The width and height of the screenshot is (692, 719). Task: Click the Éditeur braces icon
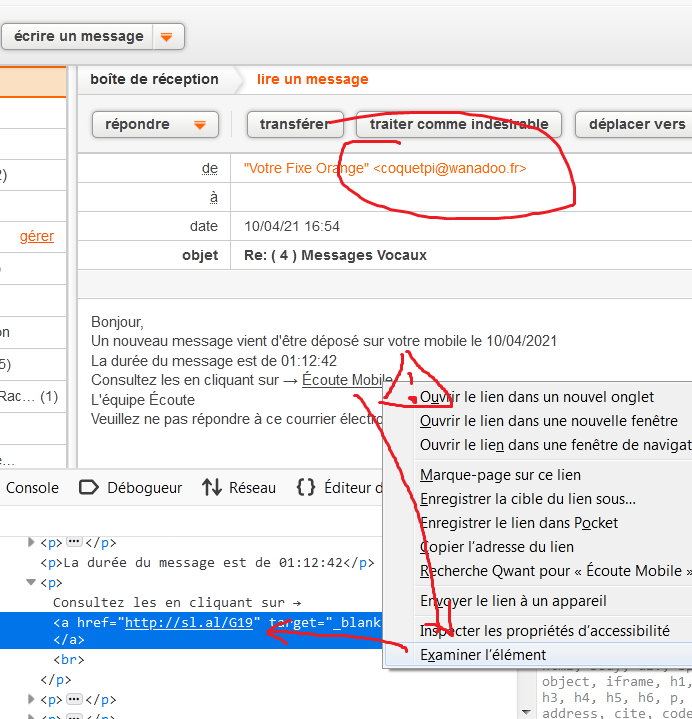click(x=306, y=487)
